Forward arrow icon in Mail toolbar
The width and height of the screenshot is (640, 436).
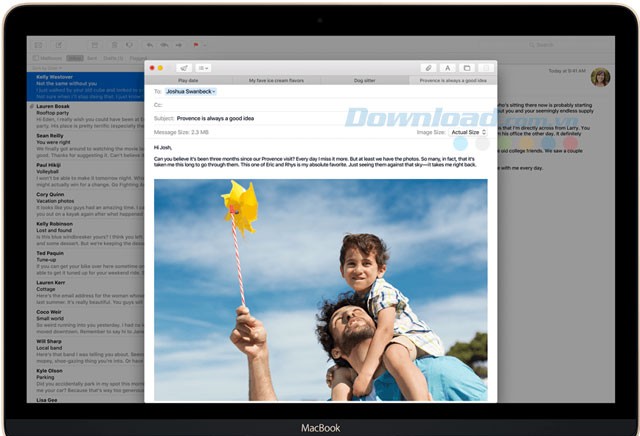pyautogui.click(x=179, y=45)
